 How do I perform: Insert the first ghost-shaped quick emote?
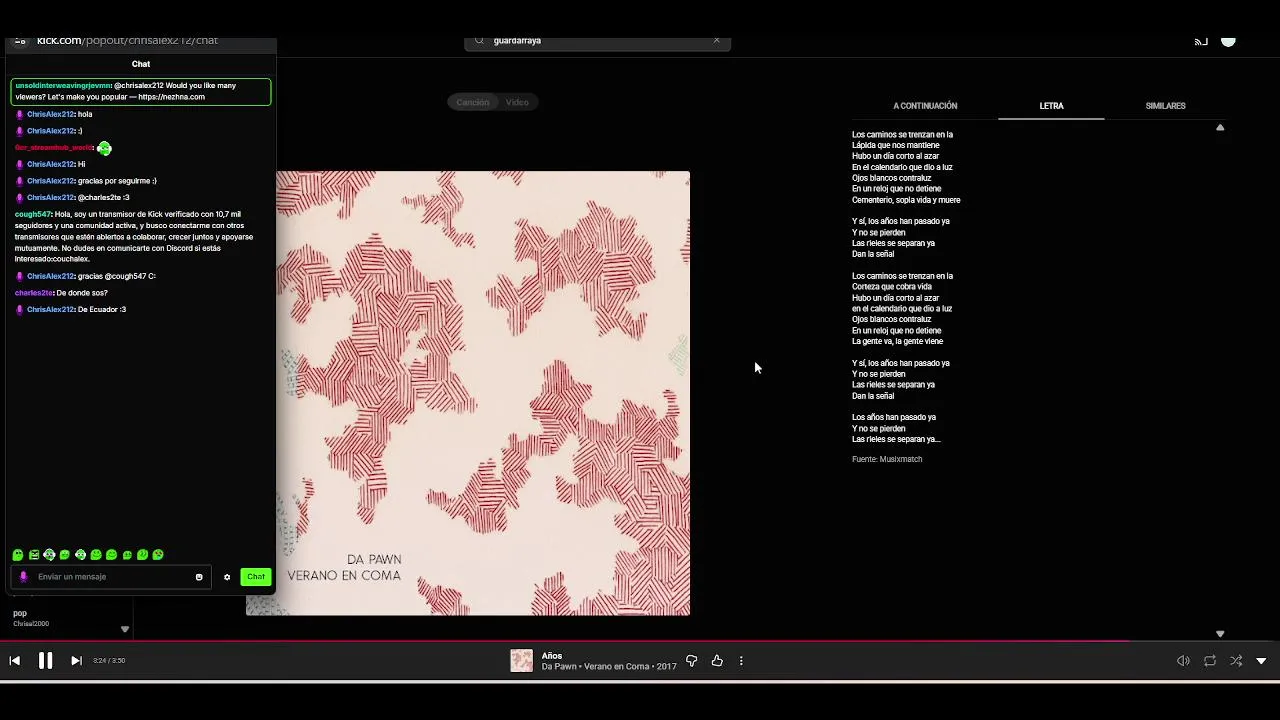point(18,555)
